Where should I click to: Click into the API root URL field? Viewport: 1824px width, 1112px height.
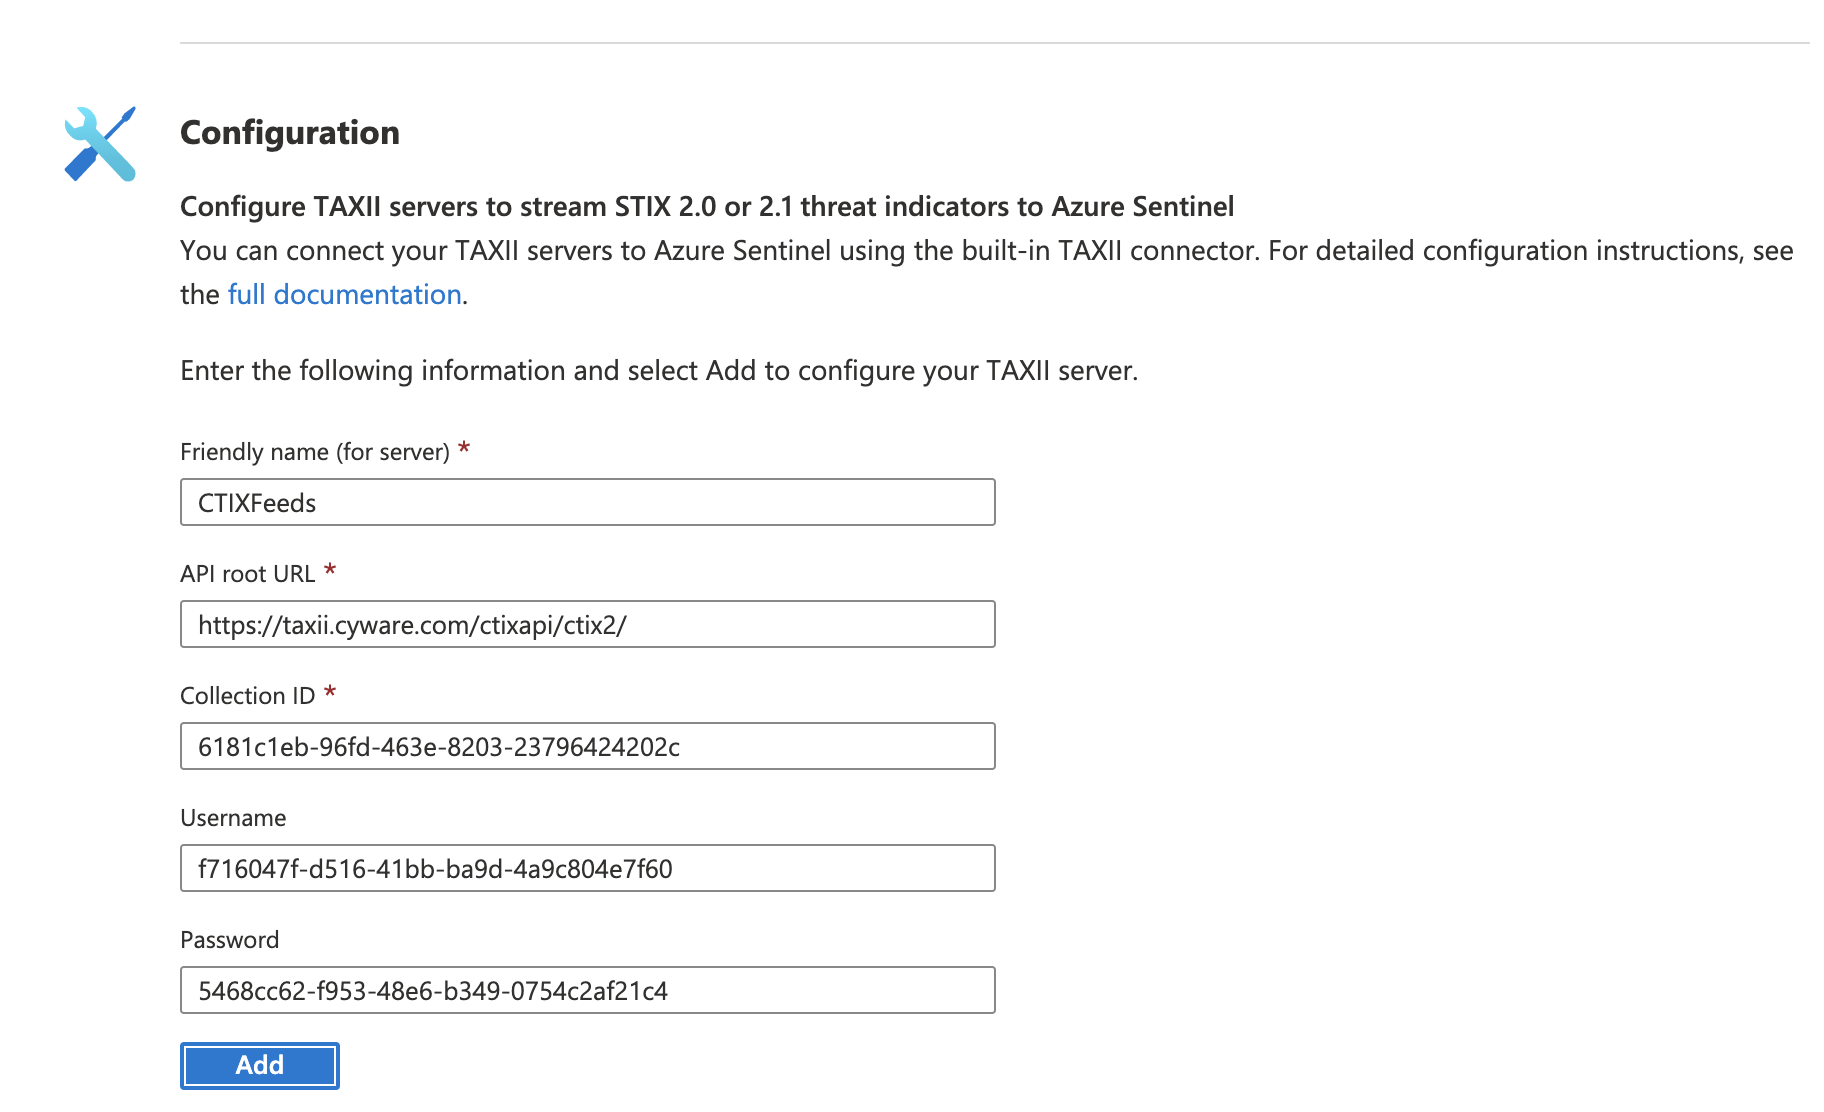(x=587, y=624)
